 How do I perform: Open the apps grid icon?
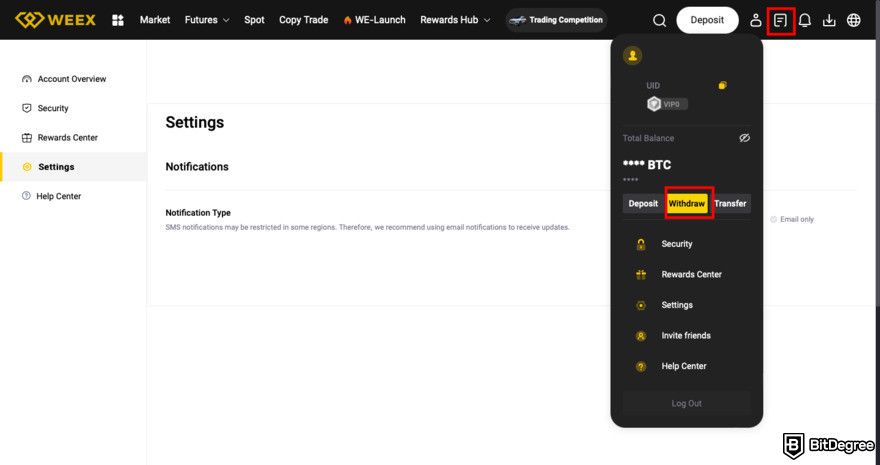(118, 20)
